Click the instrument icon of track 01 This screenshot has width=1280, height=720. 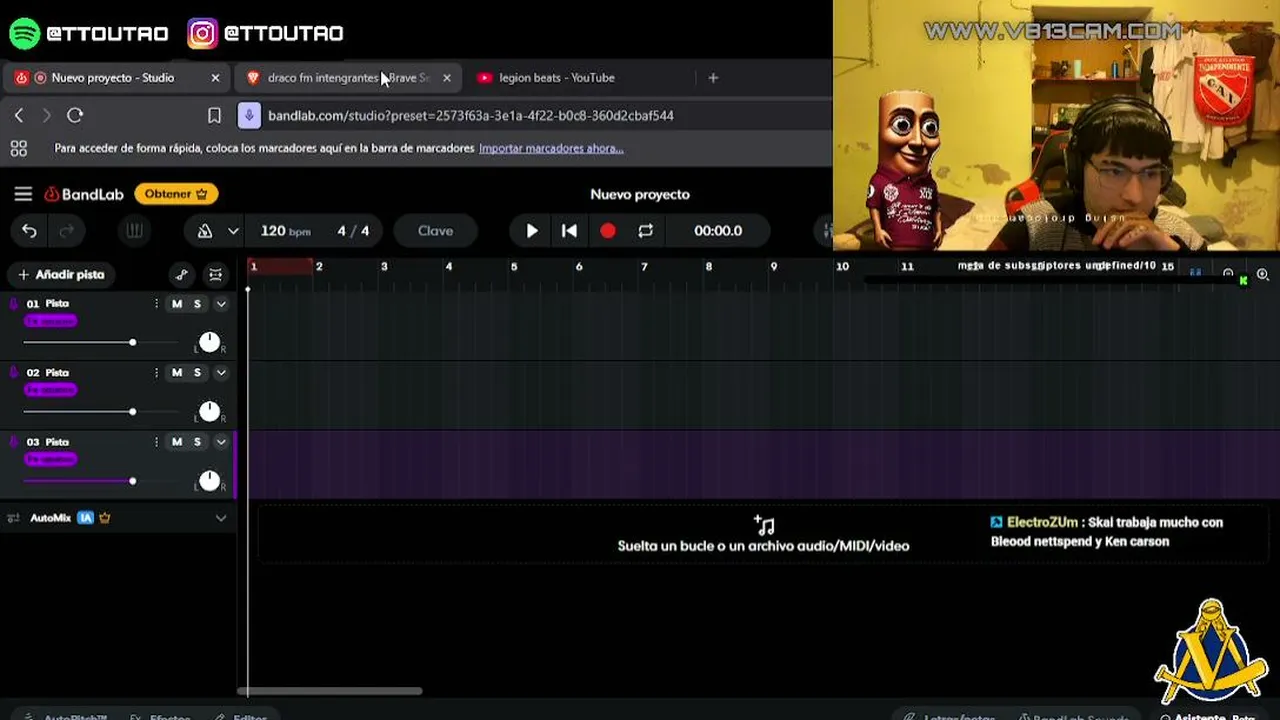tap(14, 304)
